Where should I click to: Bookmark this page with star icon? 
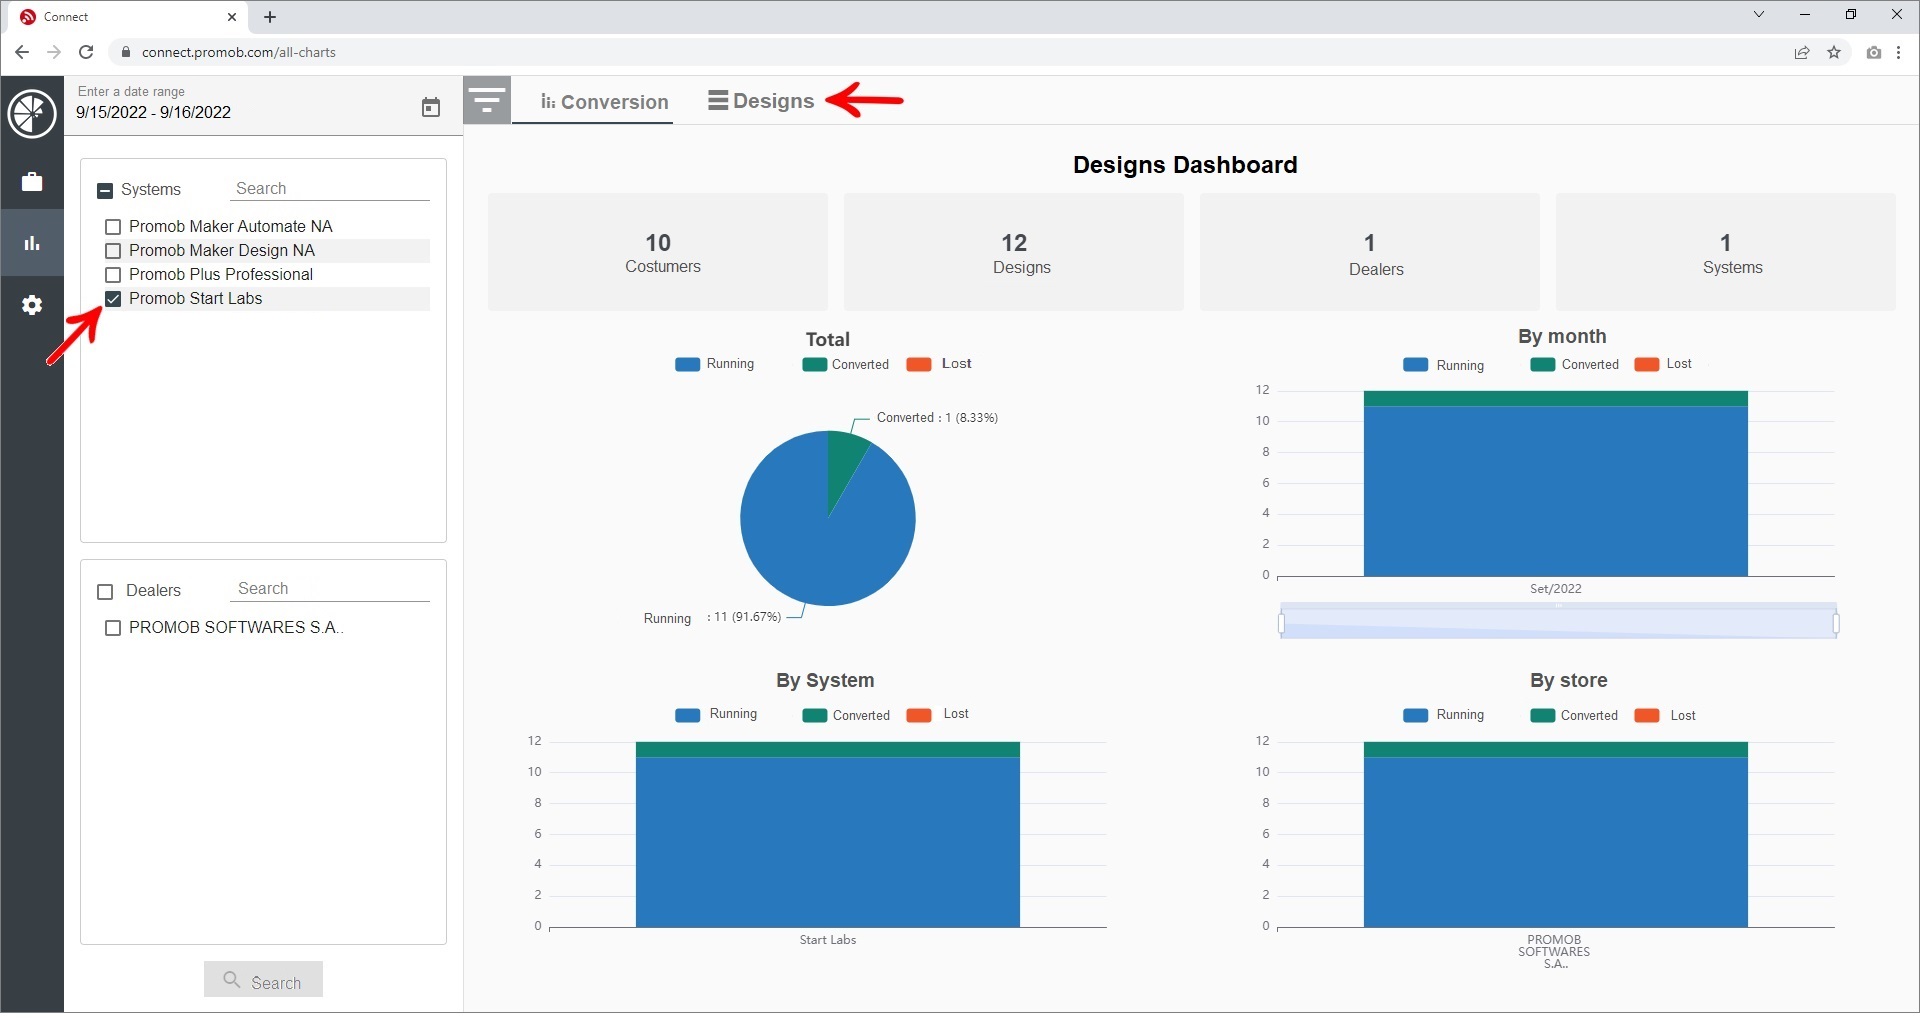pos(1834,53)
